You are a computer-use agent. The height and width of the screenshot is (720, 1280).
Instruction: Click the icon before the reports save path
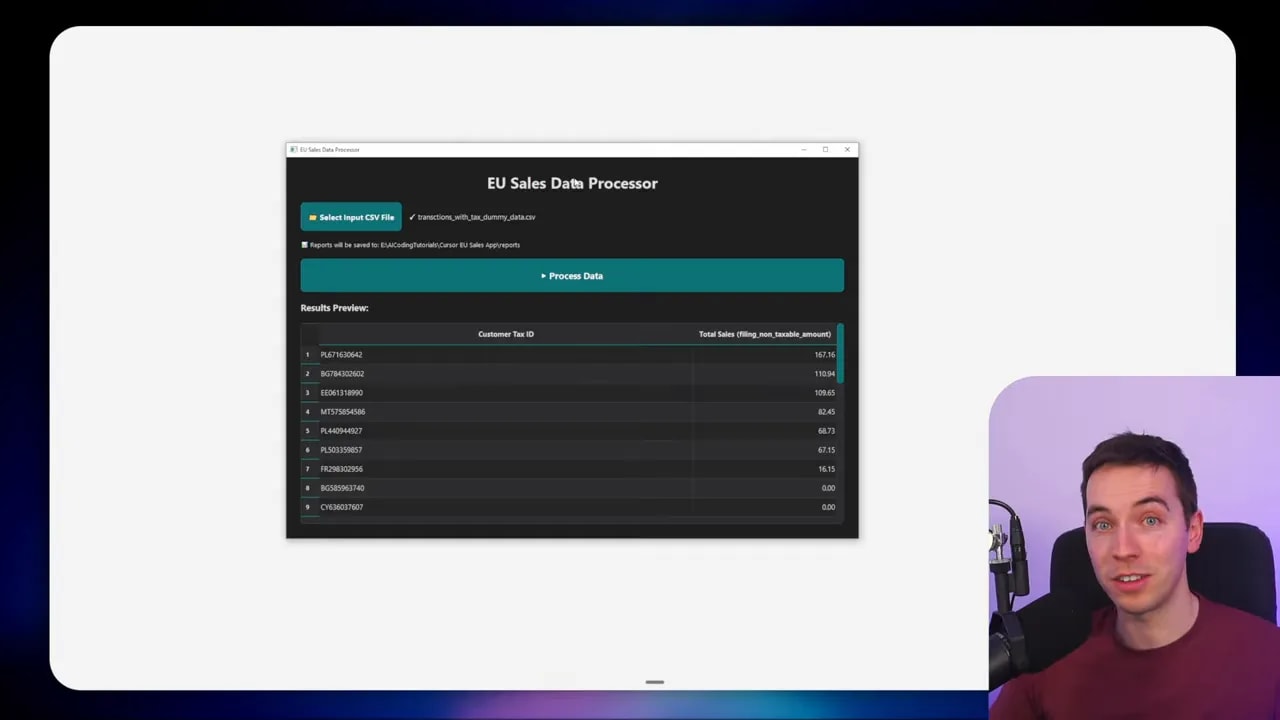point(305,245)
